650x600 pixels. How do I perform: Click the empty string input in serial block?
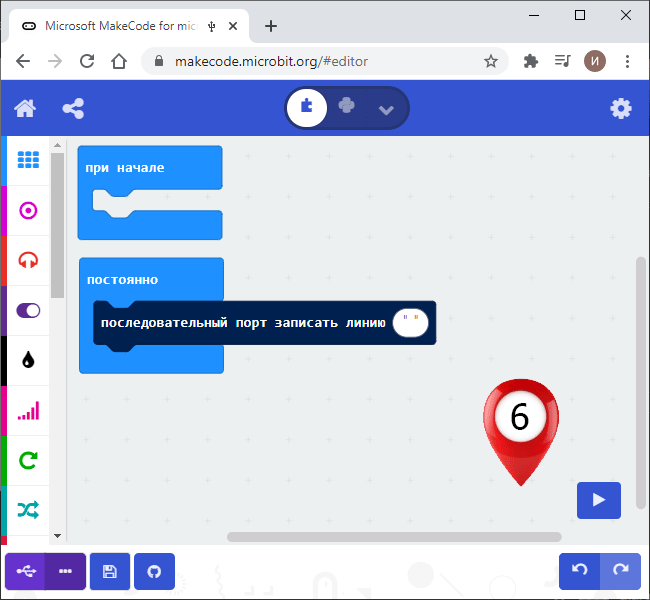click(x=410, y=323)
